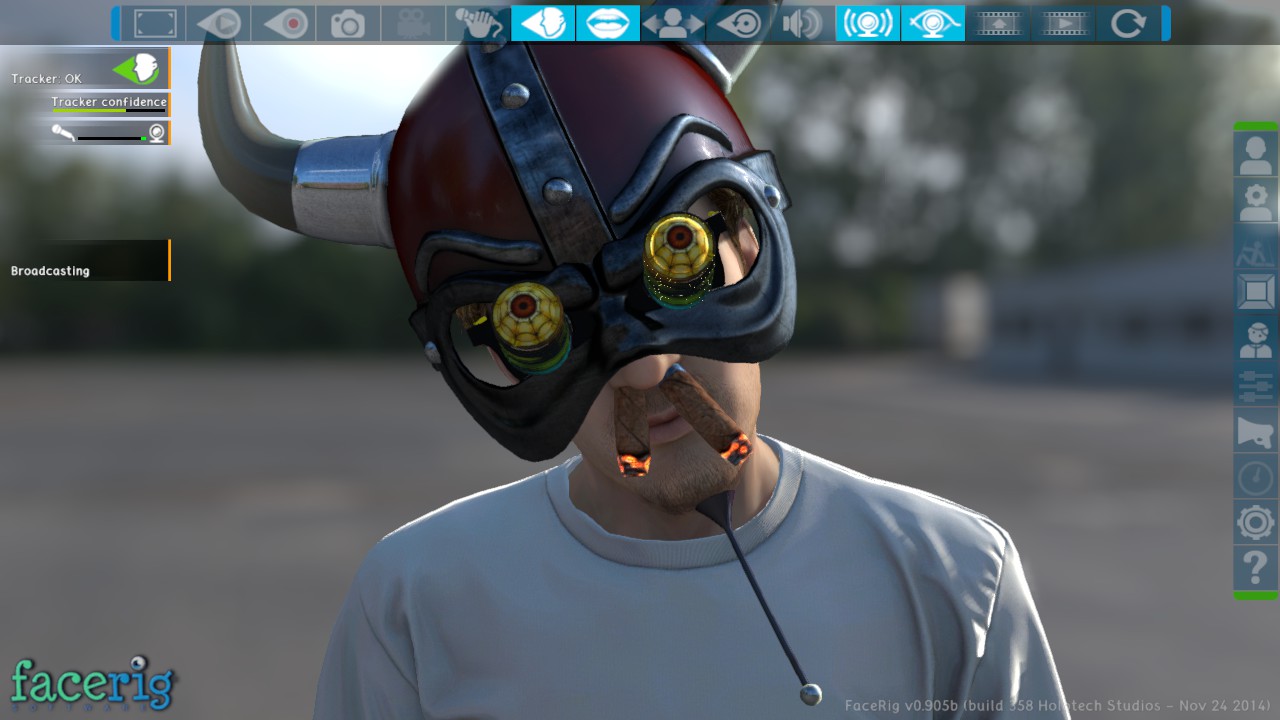The width and height of the screenshot is (1280, 720).
Task: Click the reset/refresh arrow icon
Action: [1129, 23]
